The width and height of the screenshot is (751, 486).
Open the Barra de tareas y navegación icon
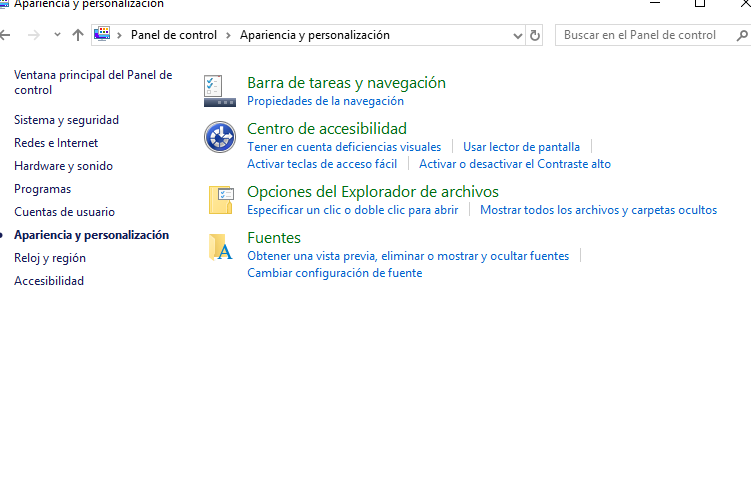[220, 90]
